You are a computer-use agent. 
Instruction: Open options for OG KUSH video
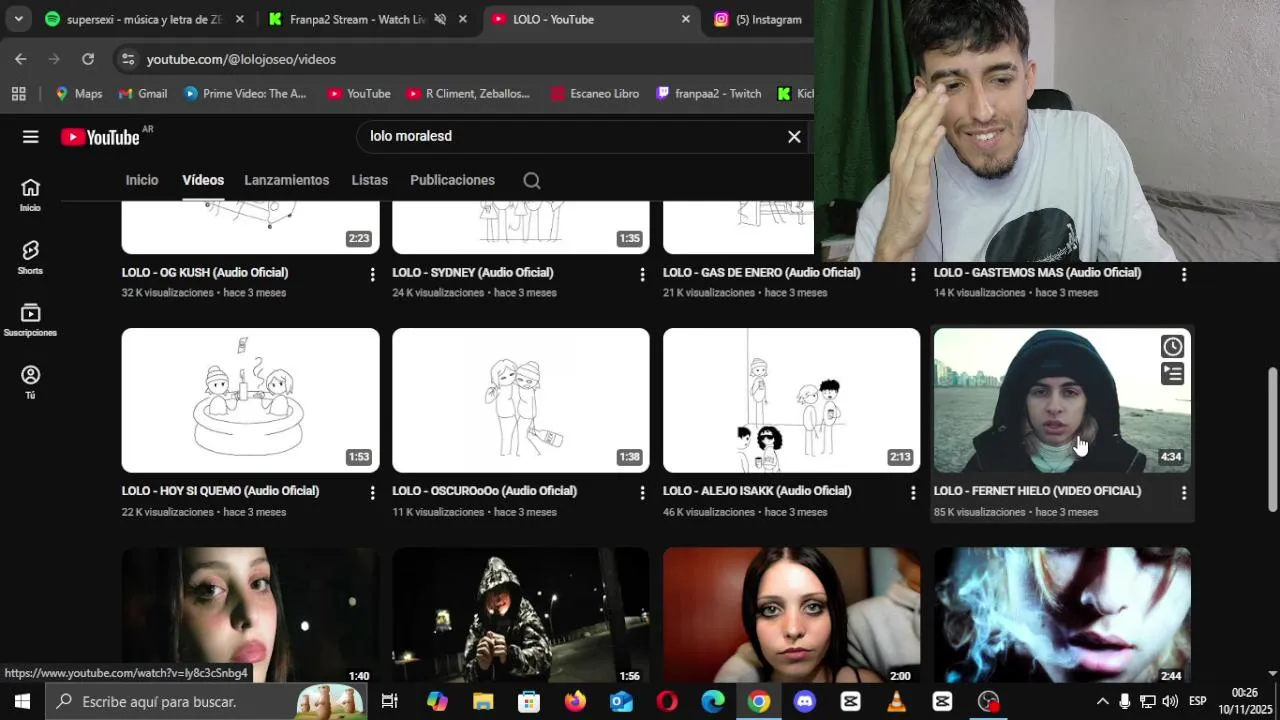[x=372, y=274]
